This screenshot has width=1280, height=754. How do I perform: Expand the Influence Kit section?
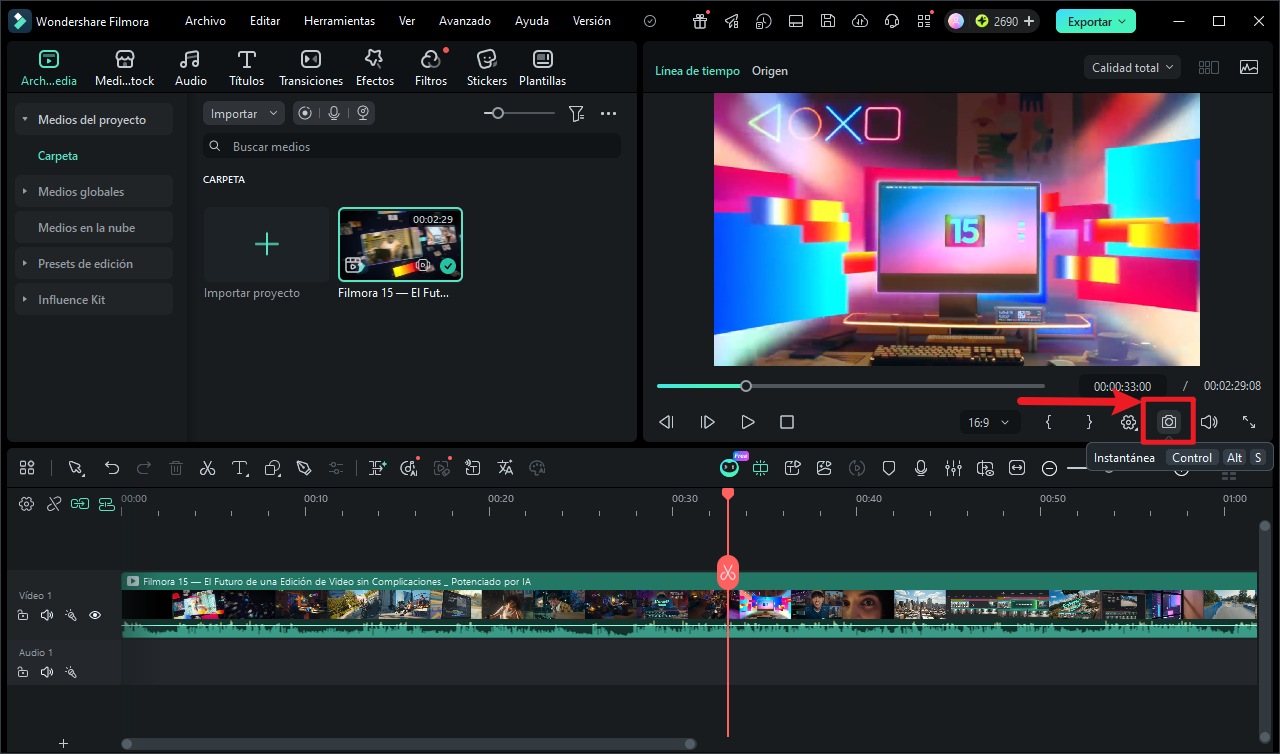pos(25,300)
